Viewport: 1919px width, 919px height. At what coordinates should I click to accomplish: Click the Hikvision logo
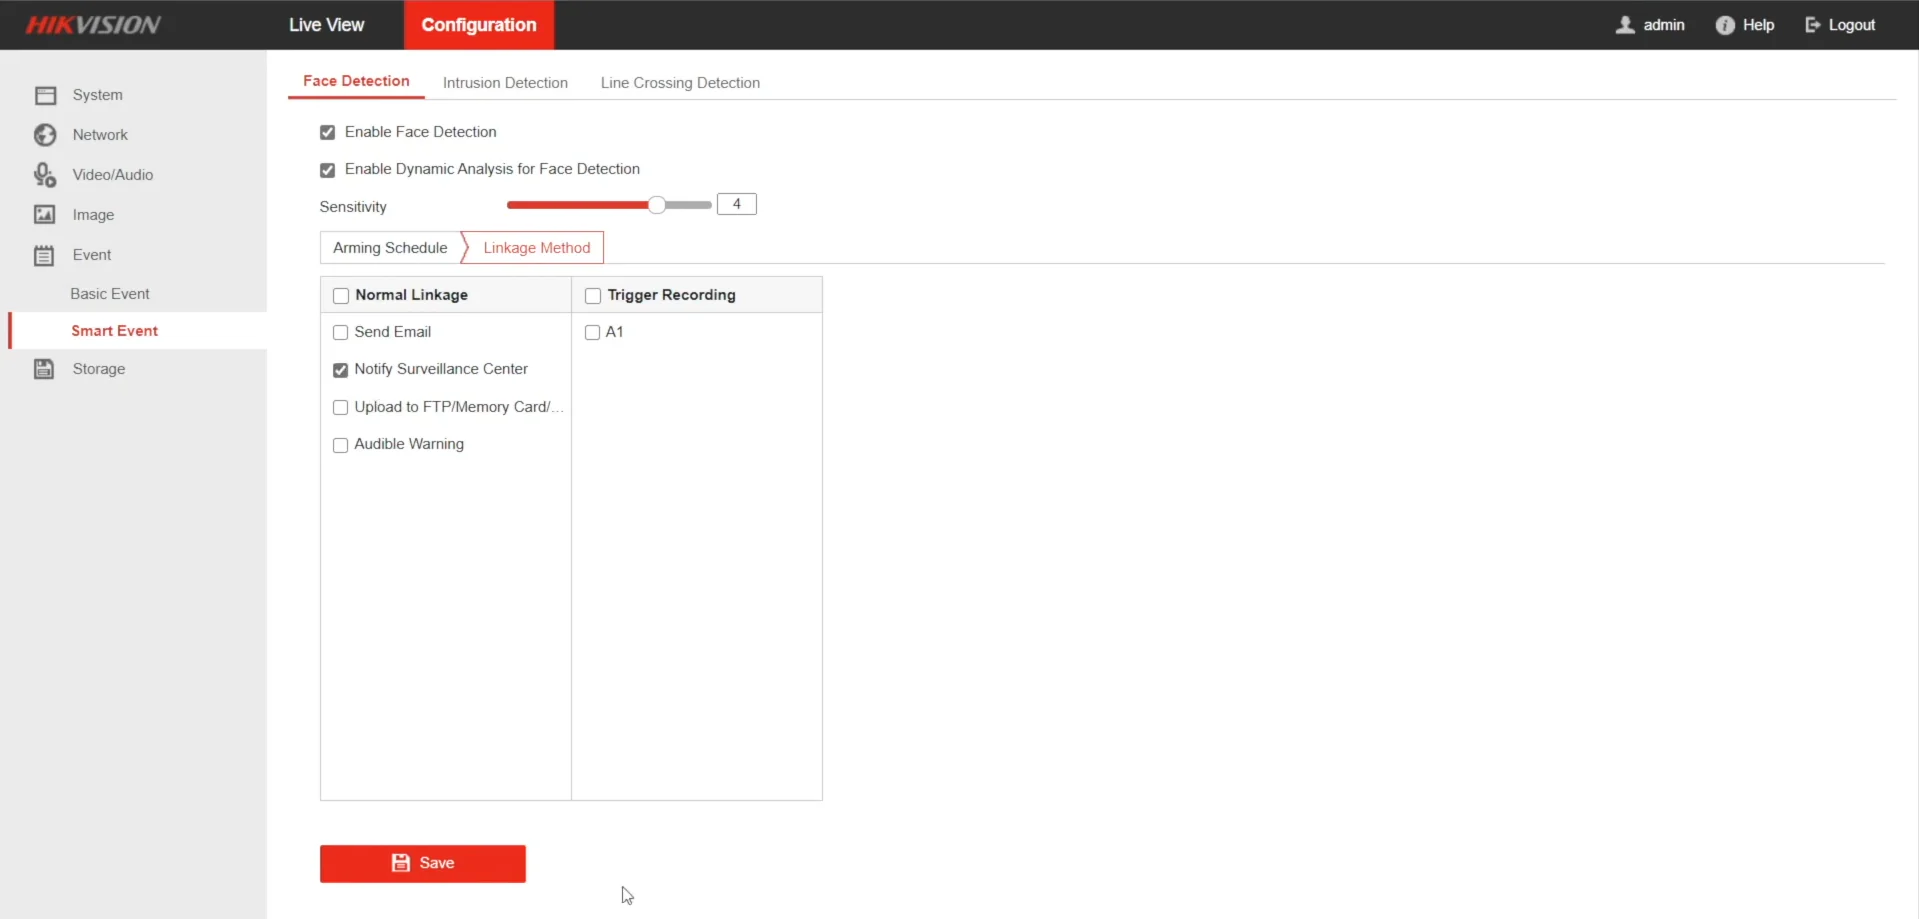pyautogui.click(x=93, y=25)
